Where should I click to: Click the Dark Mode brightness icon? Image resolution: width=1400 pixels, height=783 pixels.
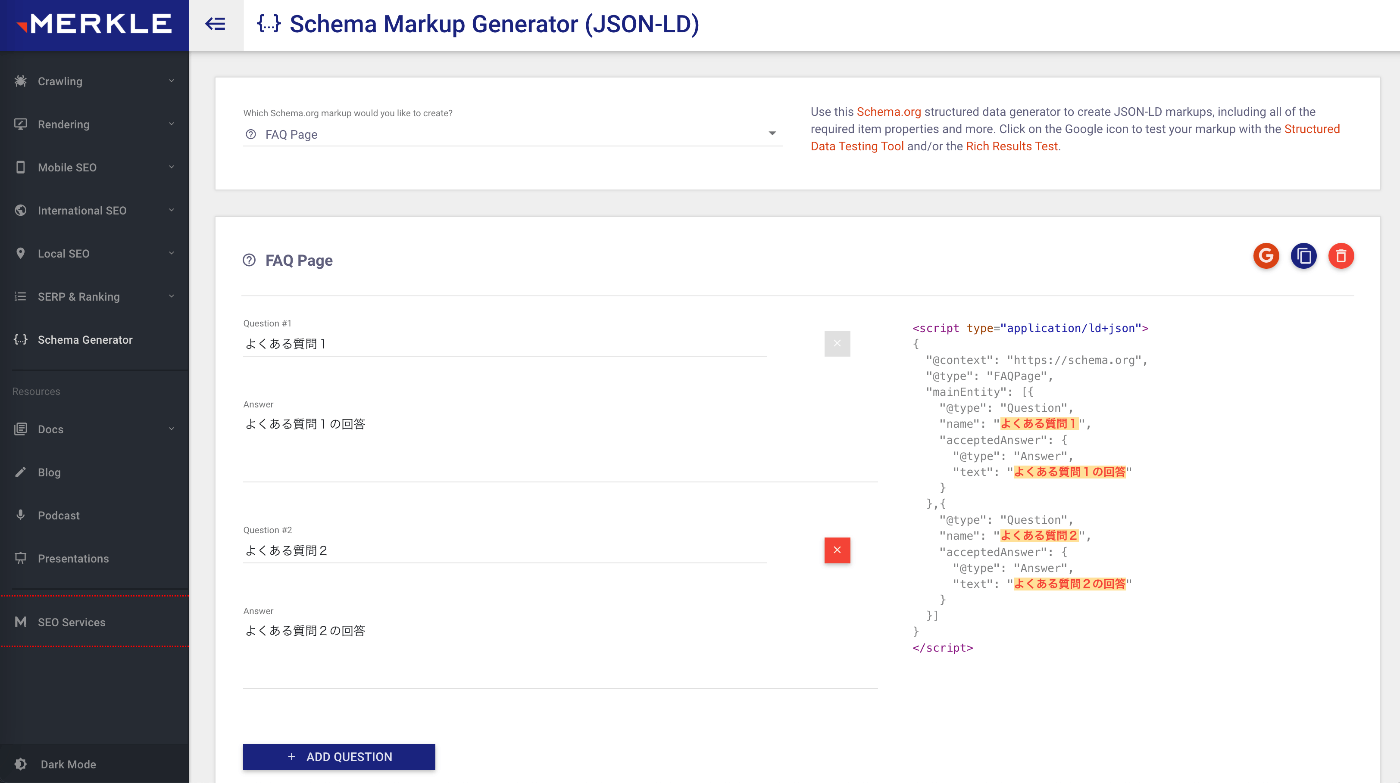(21, 764)
